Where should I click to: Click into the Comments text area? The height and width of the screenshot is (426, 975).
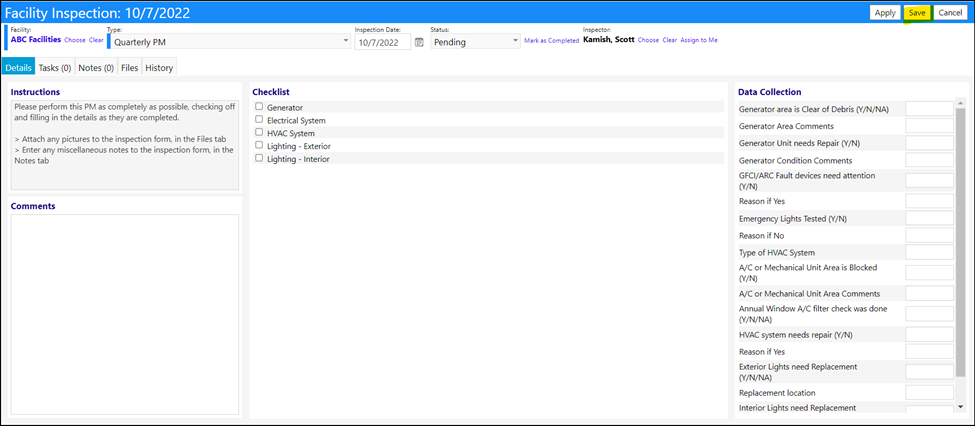point(124,314)
